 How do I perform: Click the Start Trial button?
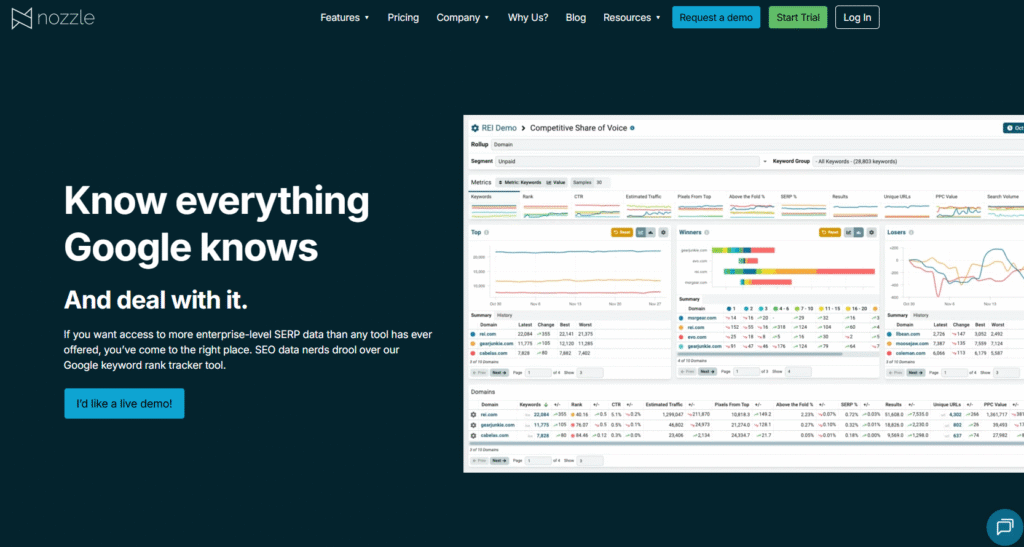797,17
